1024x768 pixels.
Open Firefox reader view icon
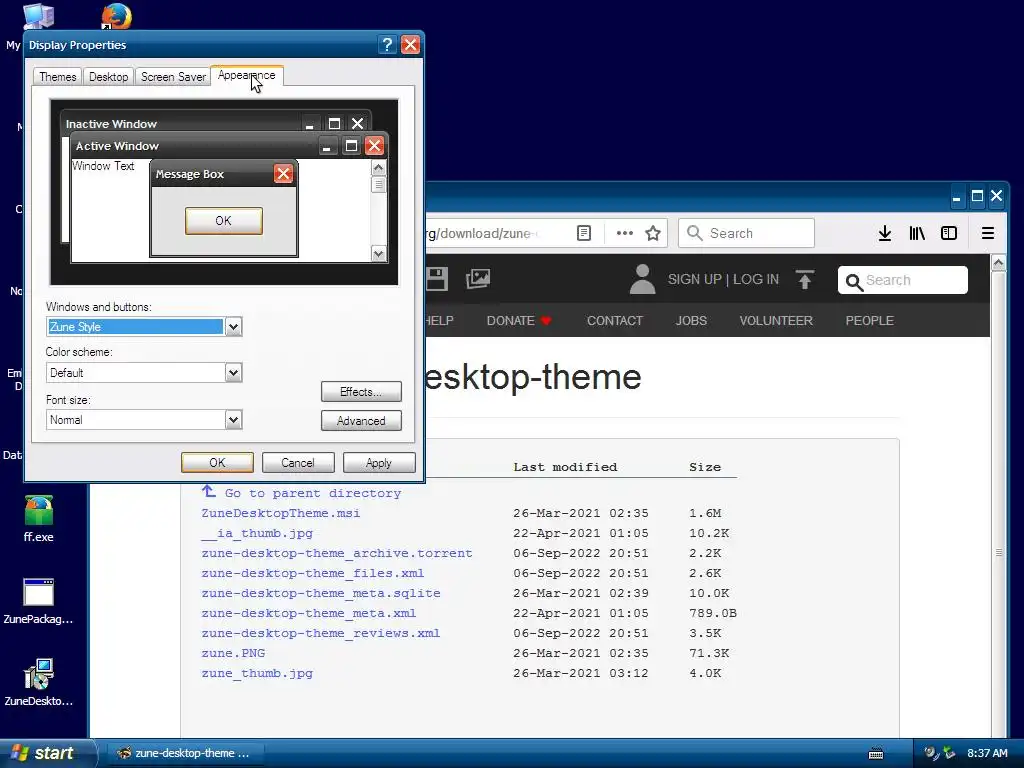[584, 233]
